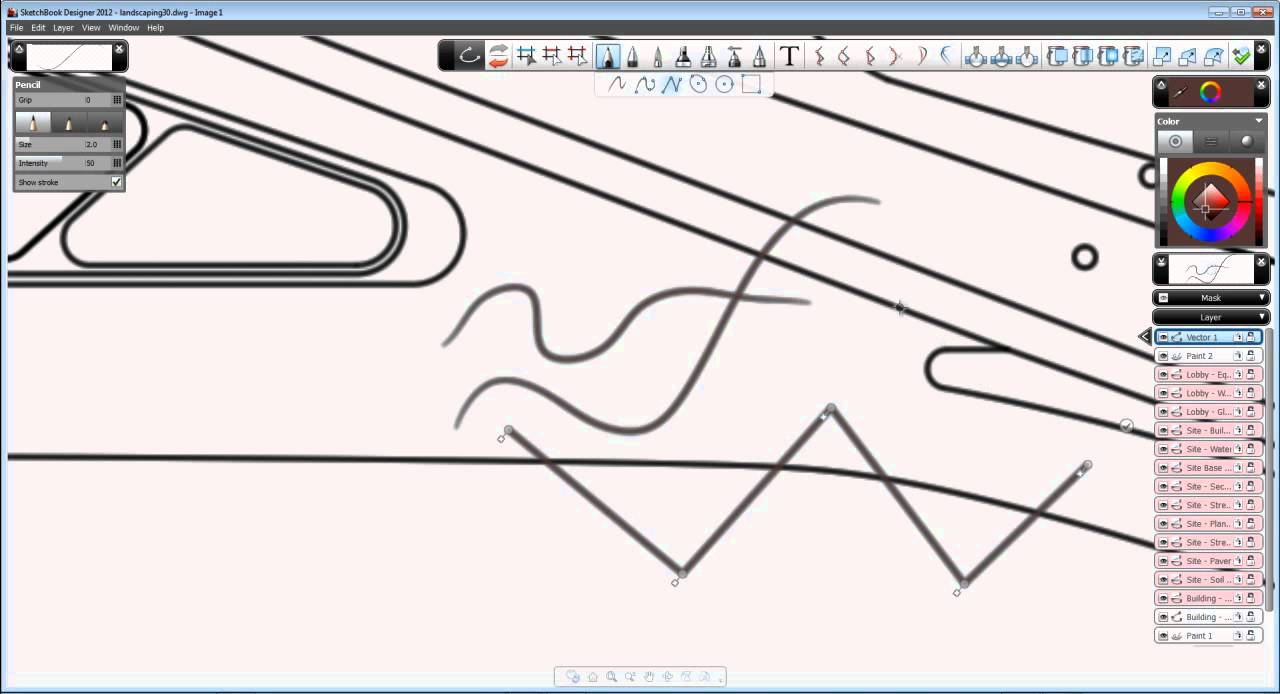Screen dimensions: 1280x694
Task: Uncheck the Show stroke option
Action: 116,182
